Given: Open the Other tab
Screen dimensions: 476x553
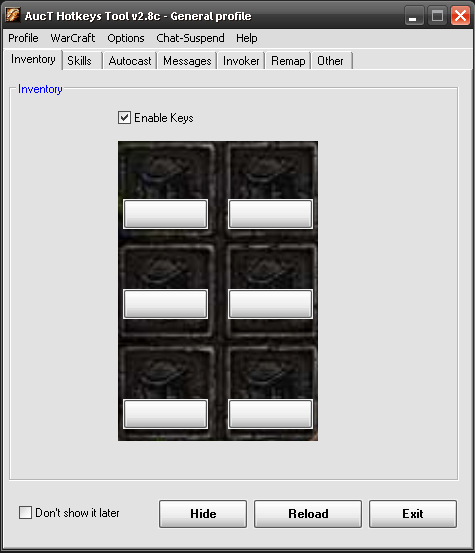Looking at the screenshot, I should (332, 61).
